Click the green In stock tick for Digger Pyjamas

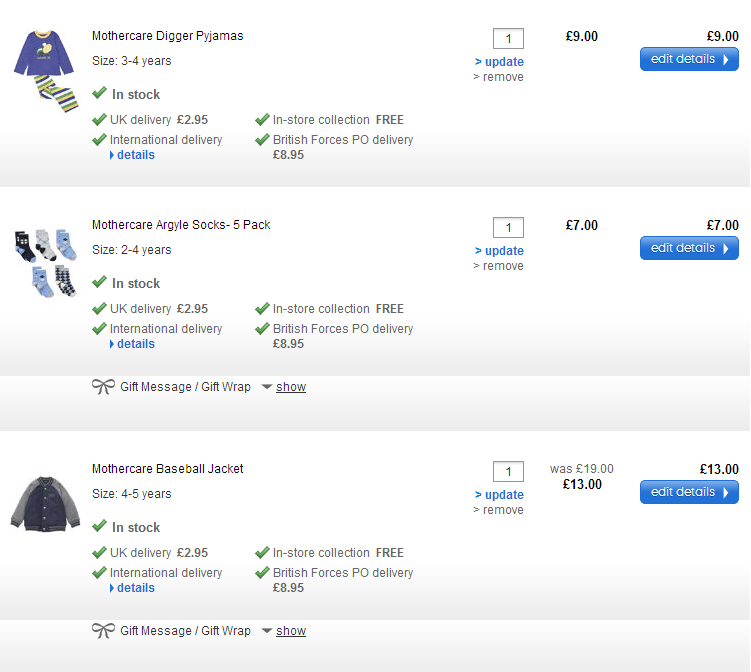pyautogui.click(x=99, y=94)
